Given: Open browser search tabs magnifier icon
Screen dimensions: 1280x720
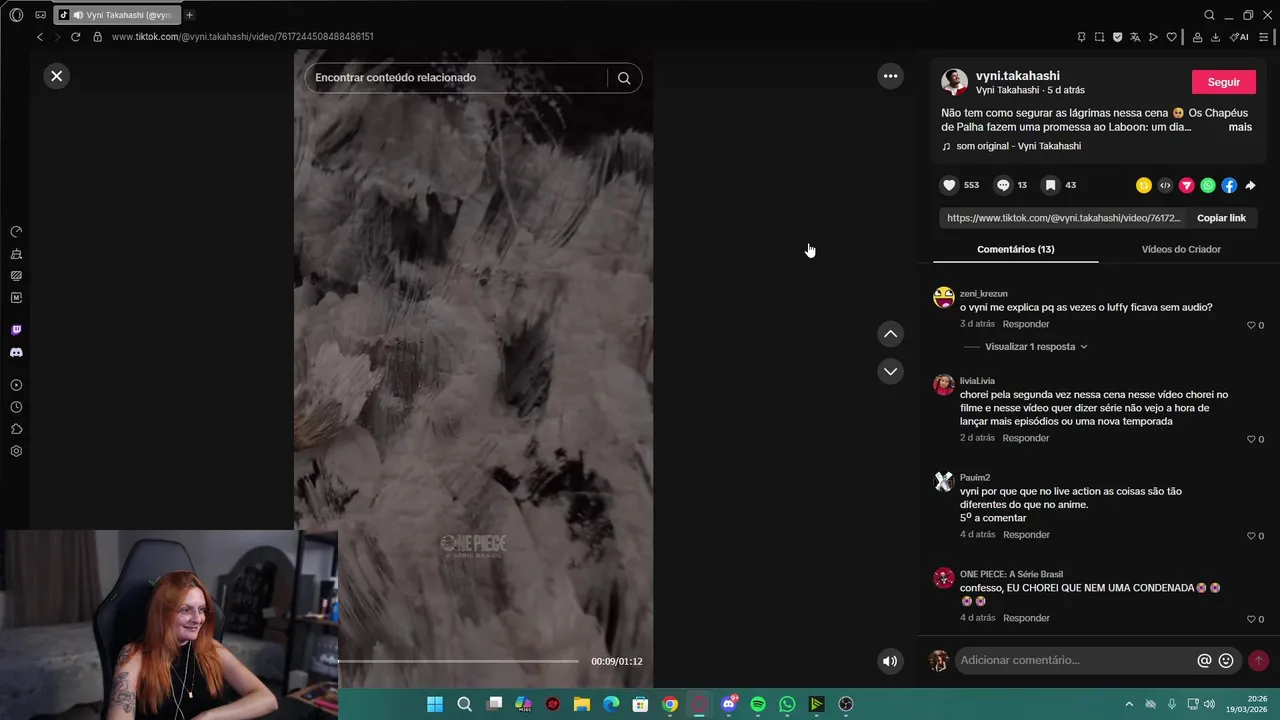Looking at the screenshot, I should click(x=1209, y=15).
